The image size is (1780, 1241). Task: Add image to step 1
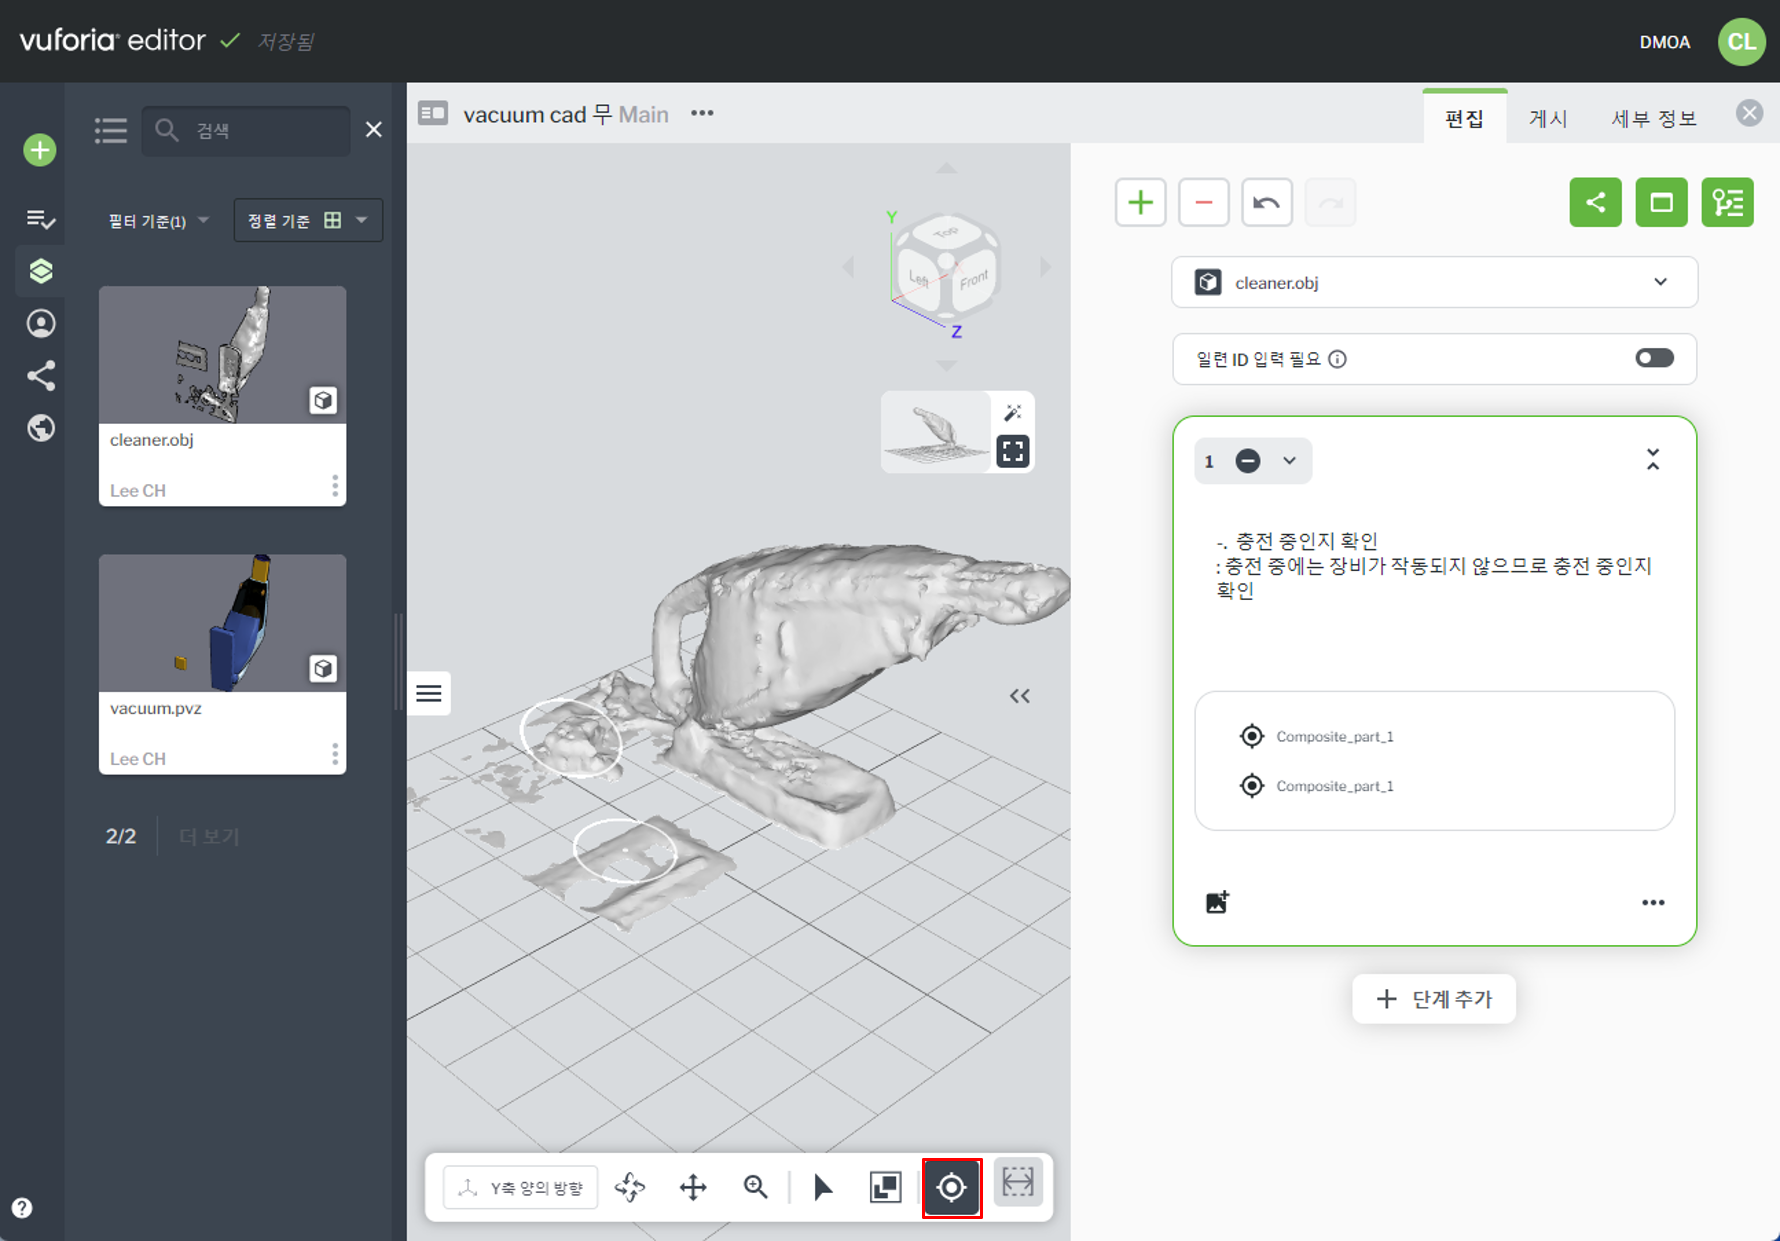tap(1217, 902)
